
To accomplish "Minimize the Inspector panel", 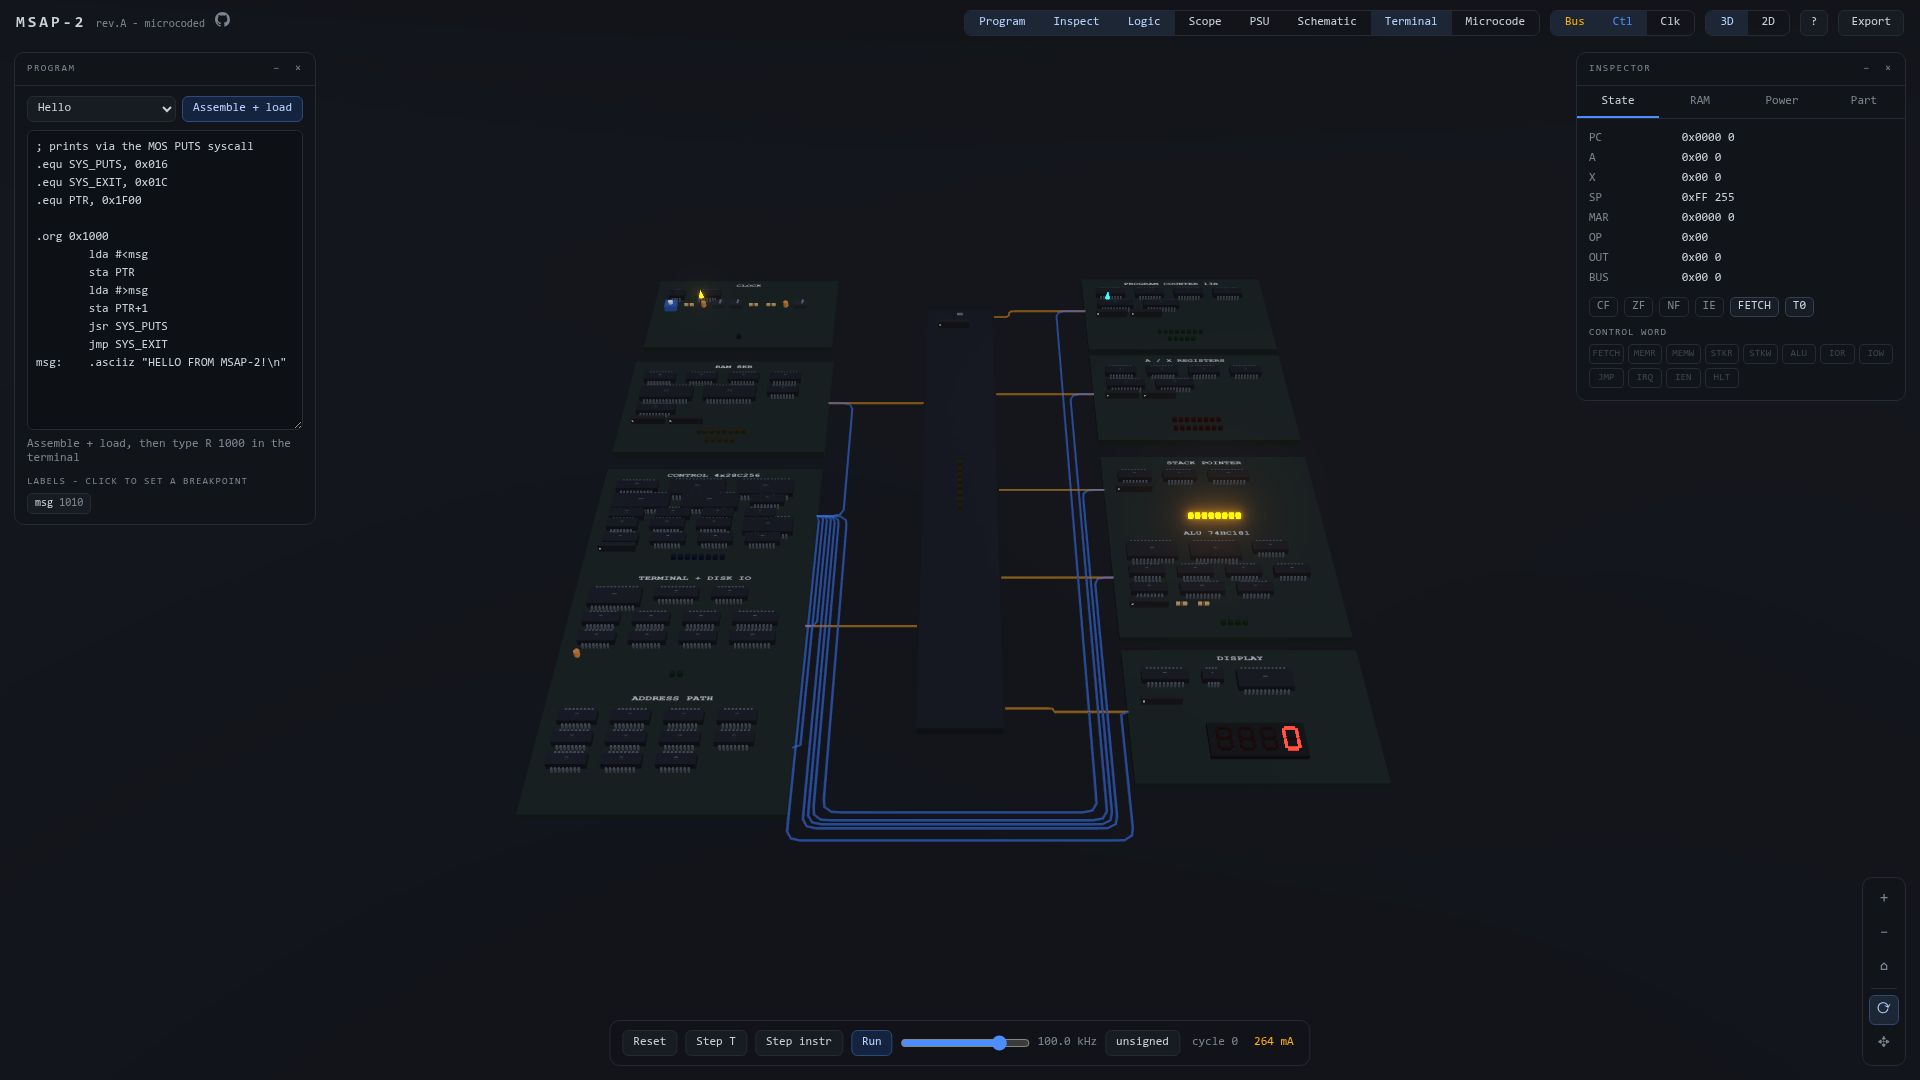I will click(x=1866, y=68).
